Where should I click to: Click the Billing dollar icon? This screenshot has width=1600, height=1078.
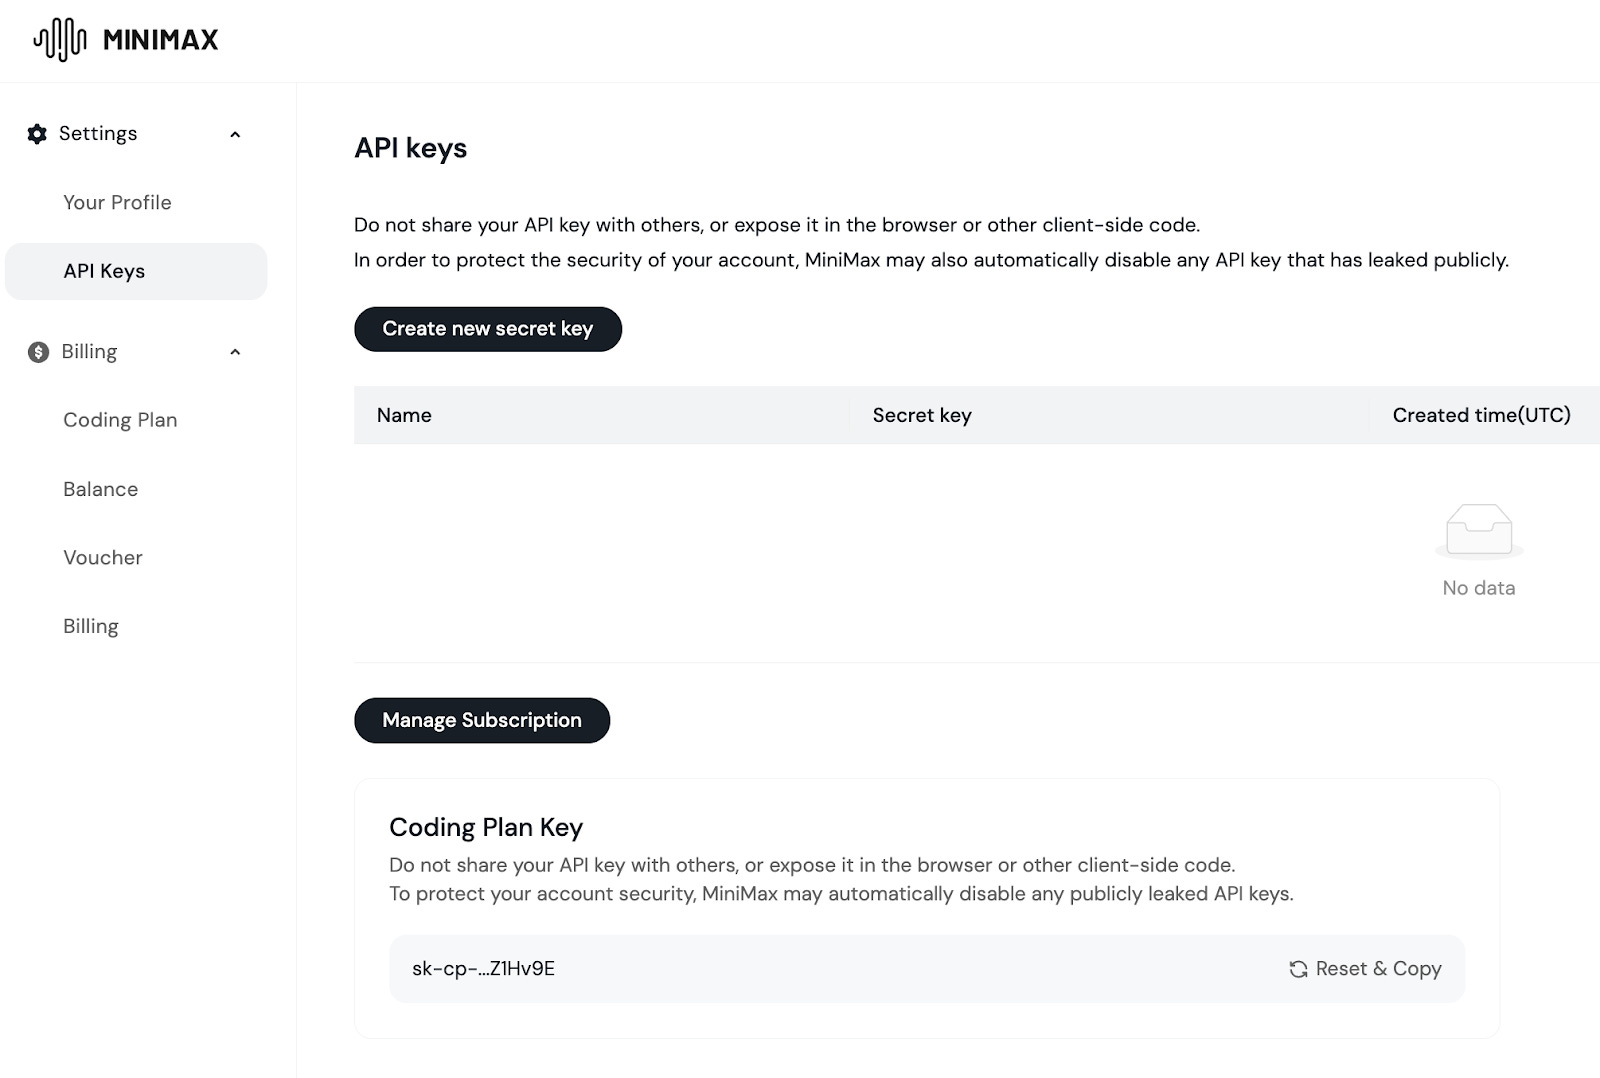37,351
